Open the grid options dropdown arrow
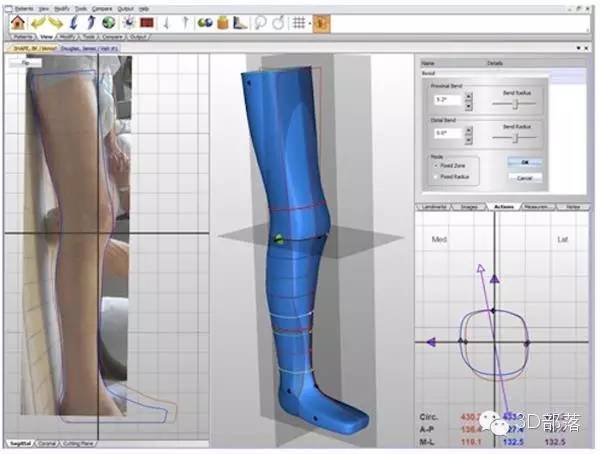 pyautogui.click(x=309, y=24)
